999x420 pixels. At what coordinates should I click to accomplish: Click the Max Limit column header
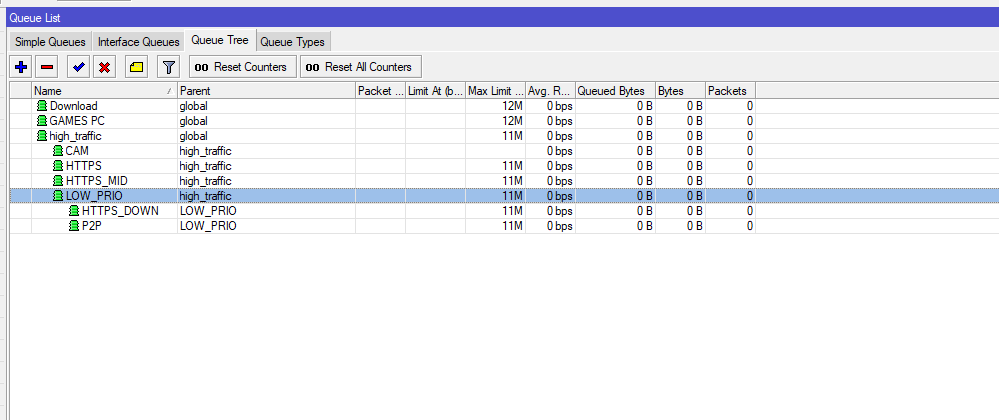coord(495,91)
